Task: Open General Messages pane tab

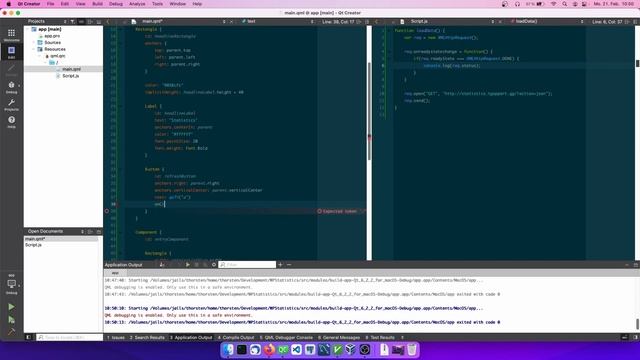Action: coord(339,338)
